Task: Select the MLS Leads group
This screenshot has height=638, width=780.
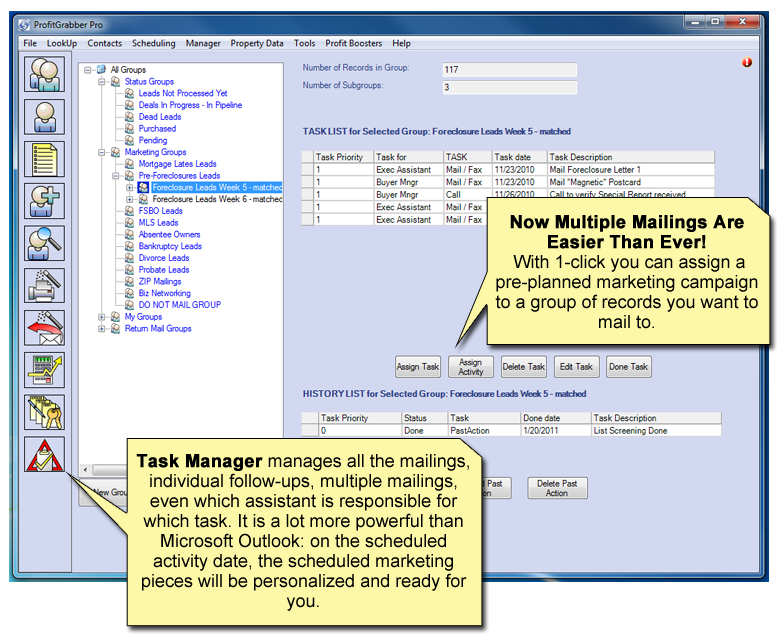Action: 158,223
